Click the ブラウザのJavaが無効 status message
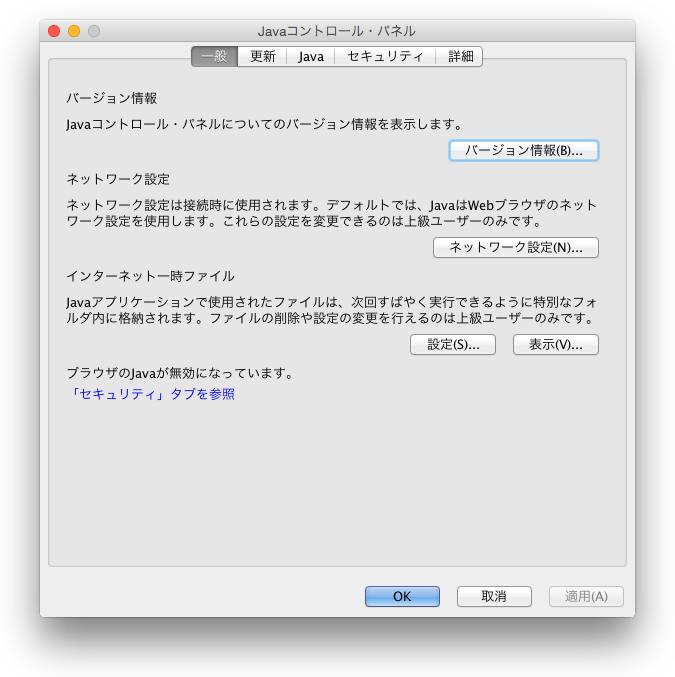Screen dimensions: 675x677 point(180,373)
